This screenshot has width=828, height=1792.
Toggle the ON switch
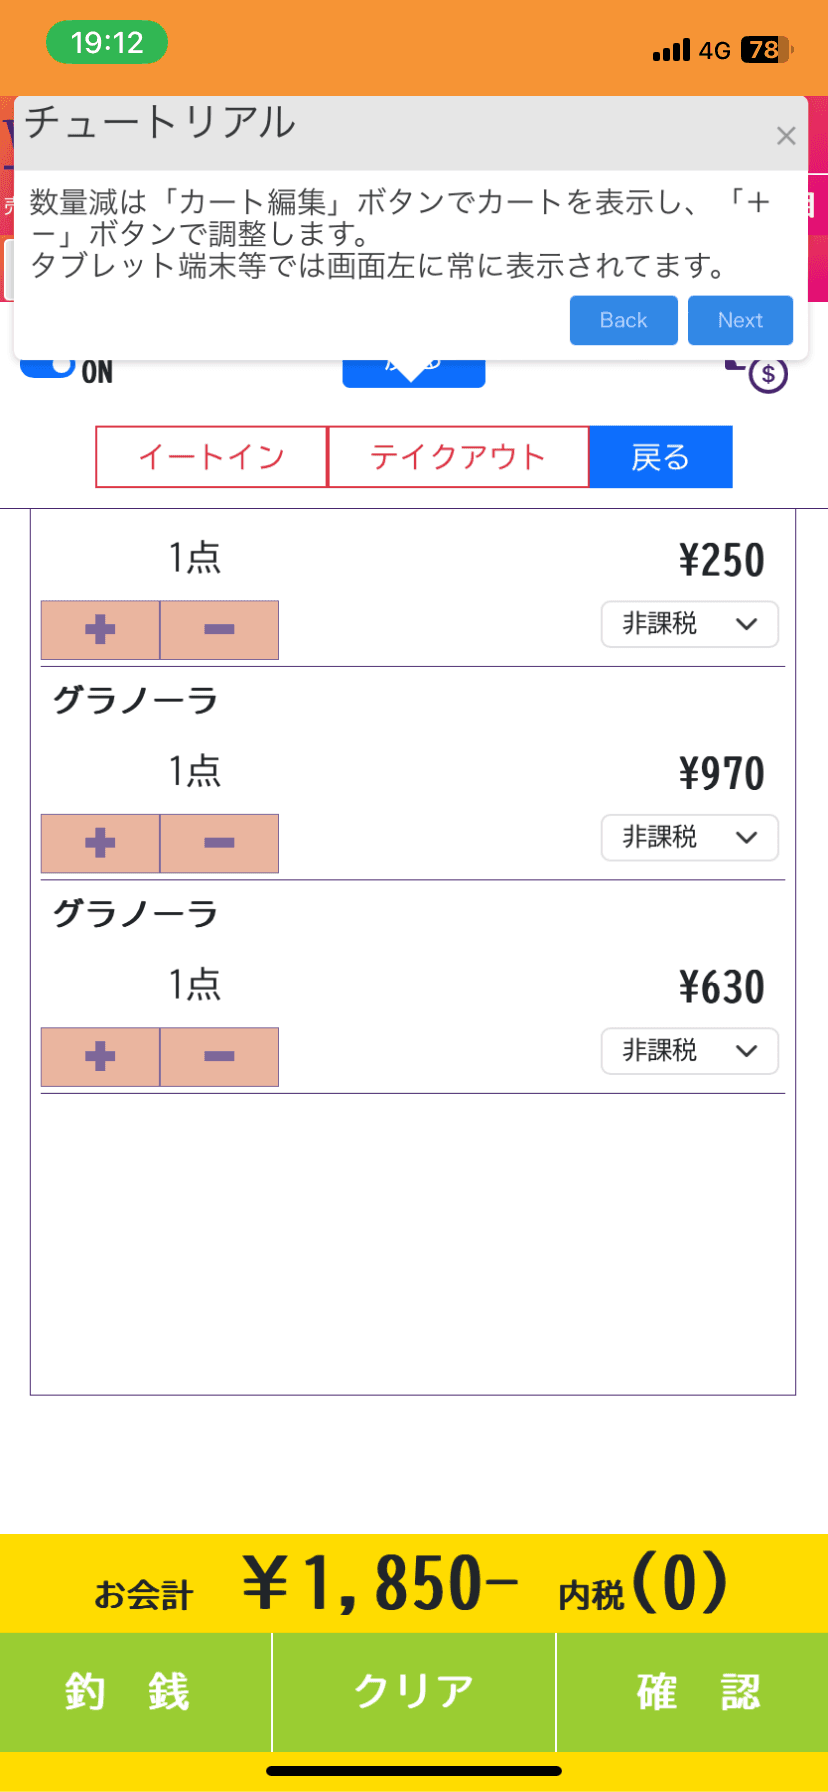point(49,367)
